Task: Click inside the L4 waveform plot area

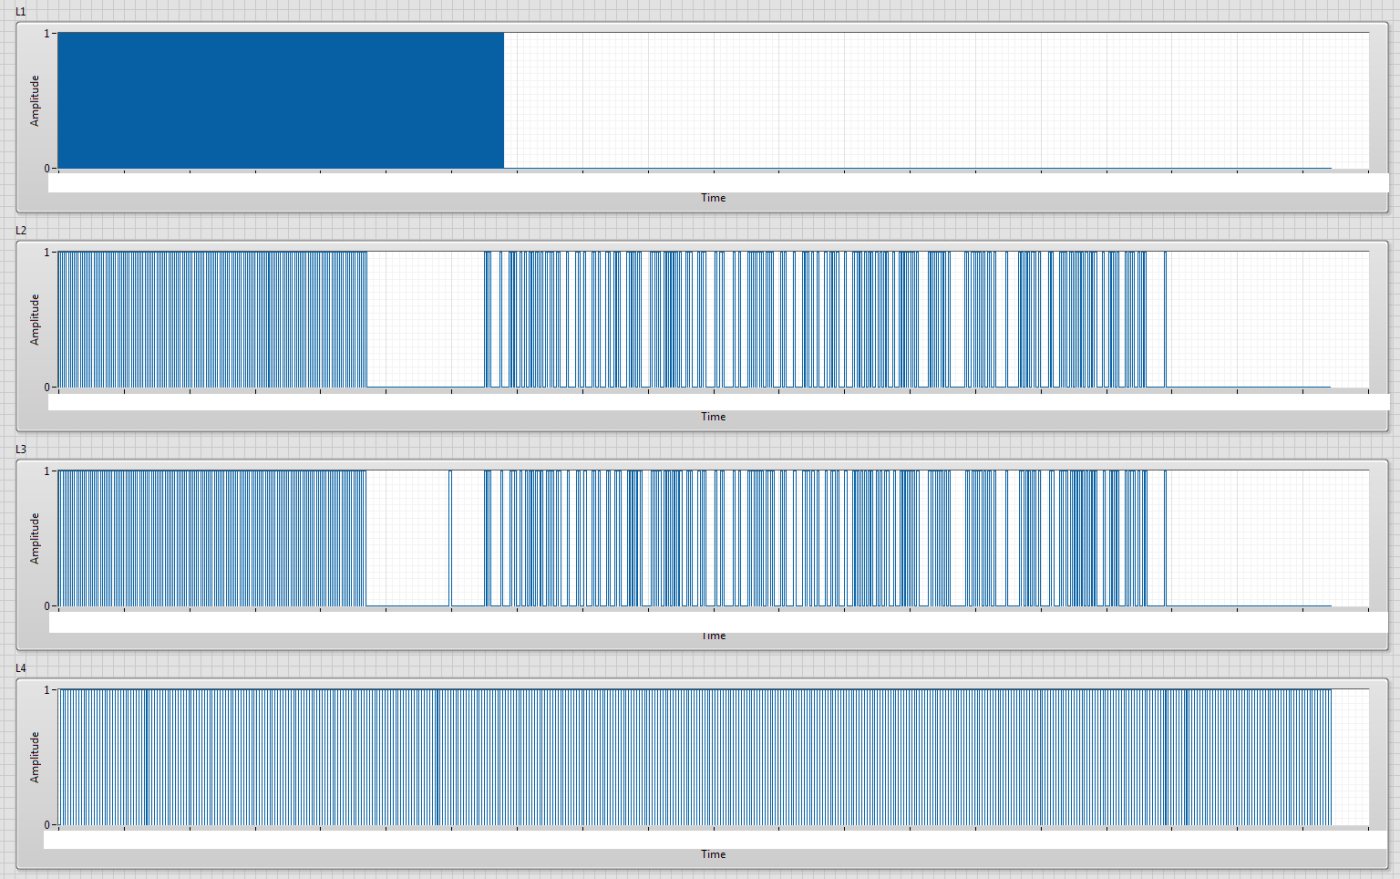Action: pyautogui.click(x=713, y=758)
